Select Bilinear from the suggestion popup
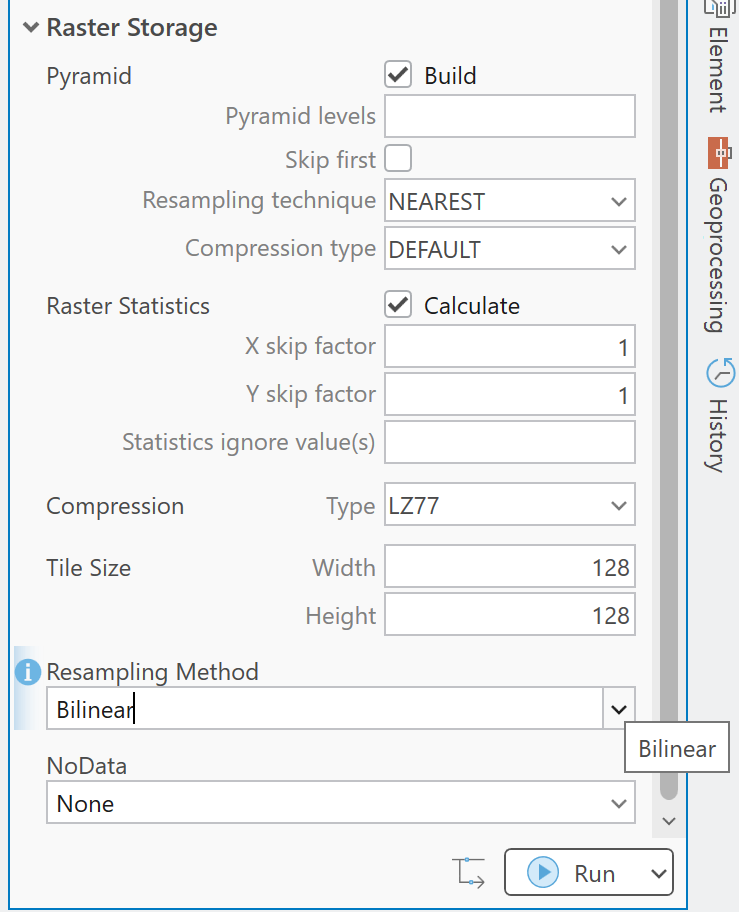Screen dimensions: 739x912 click(x=676, y=746)
